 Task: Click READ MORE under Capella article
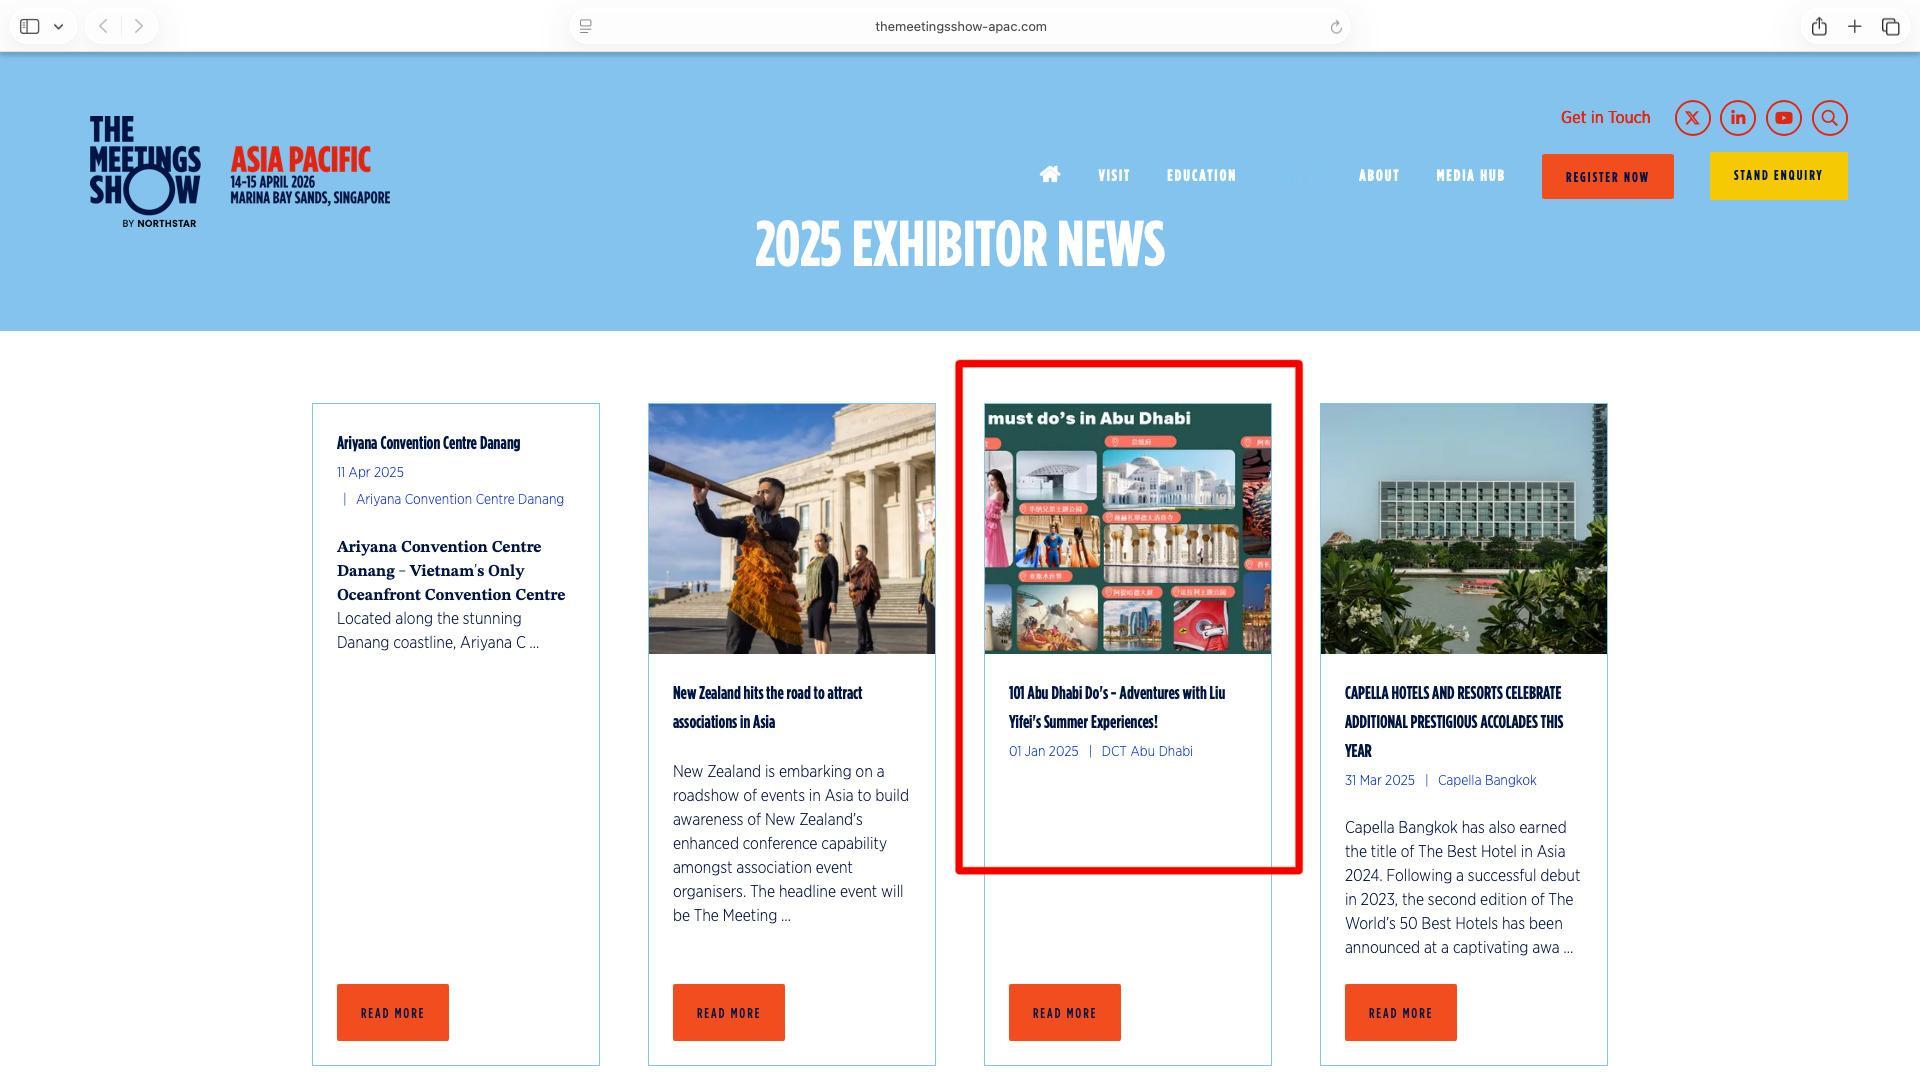point(1400,1013)
